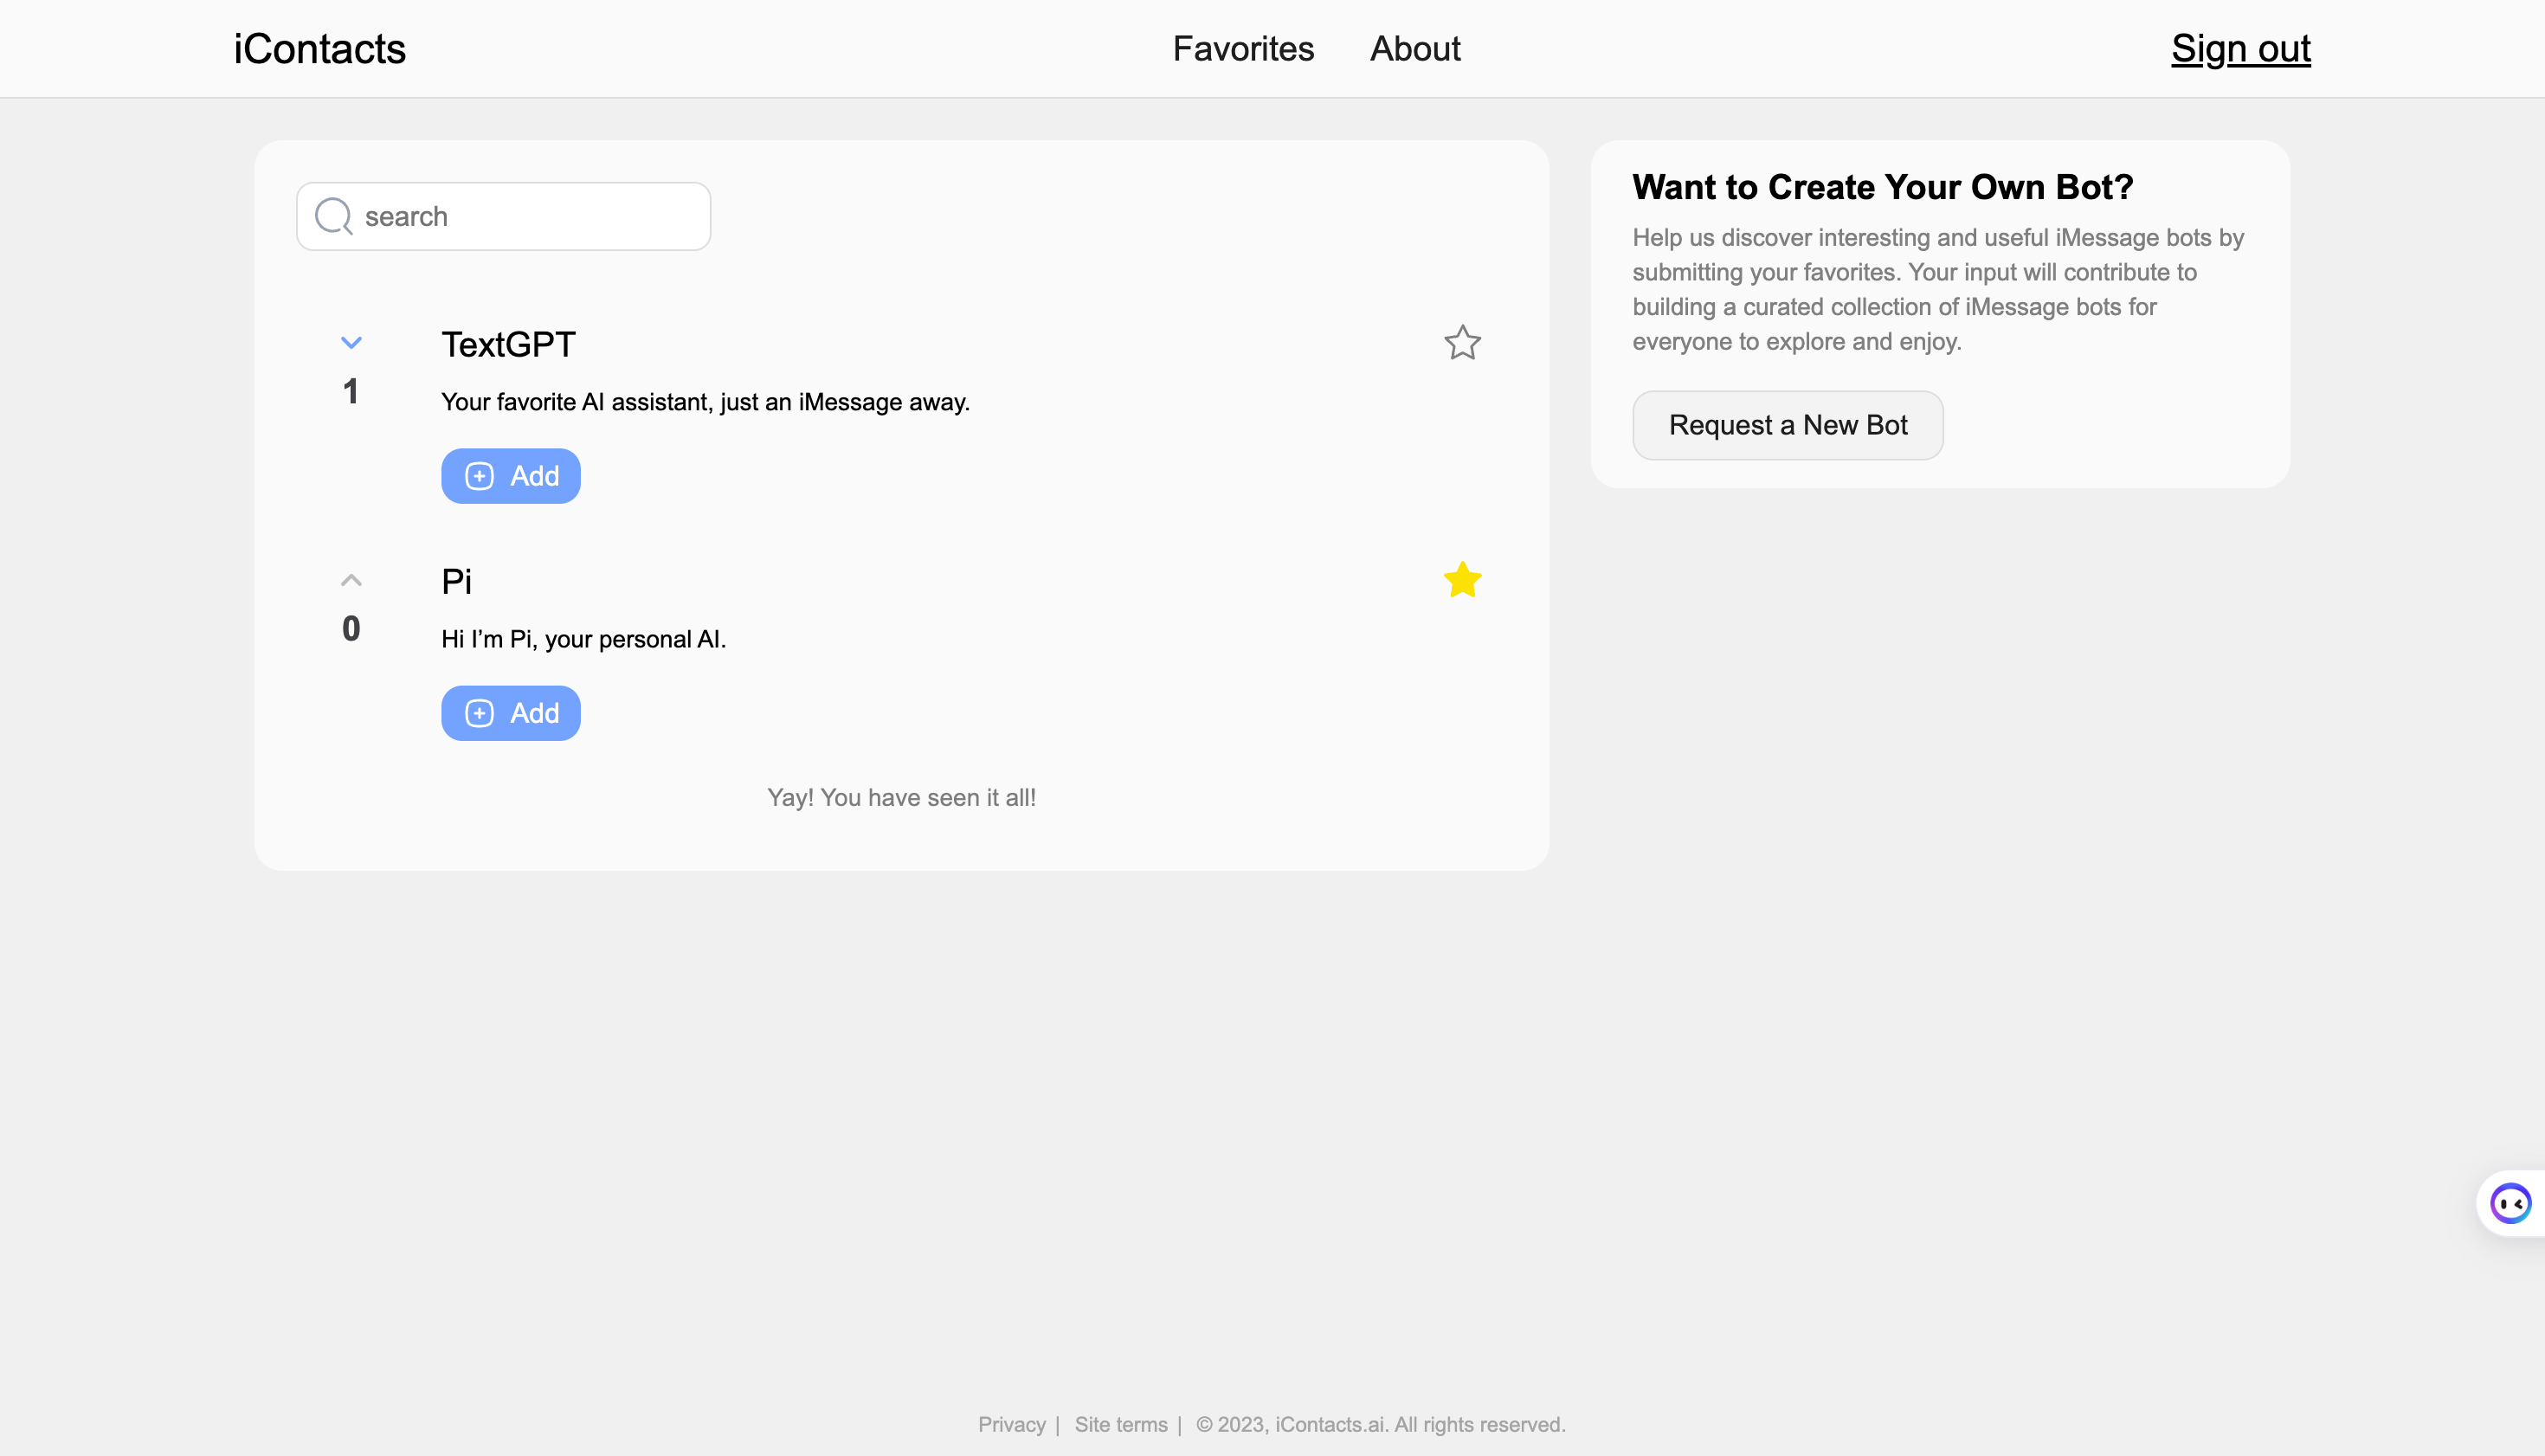Go to the About page
2545x1456 pixels.
click(x=1415, y=48)
